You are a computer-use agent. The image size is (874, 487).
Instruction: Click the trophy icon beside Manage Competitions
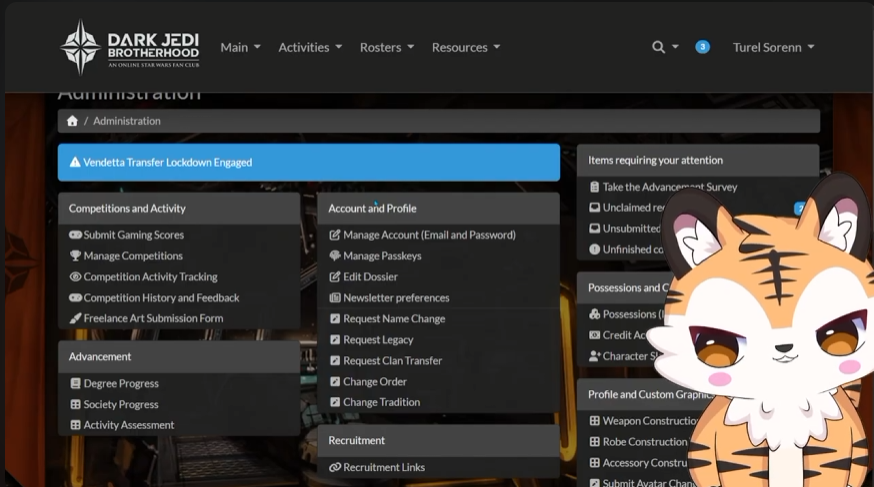[x=75, y=256]
